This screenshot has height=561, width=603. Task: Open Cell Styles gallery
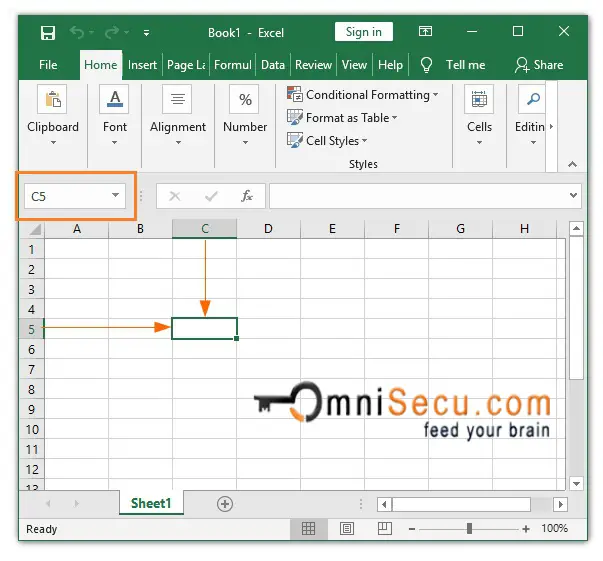tap(327, 141)
